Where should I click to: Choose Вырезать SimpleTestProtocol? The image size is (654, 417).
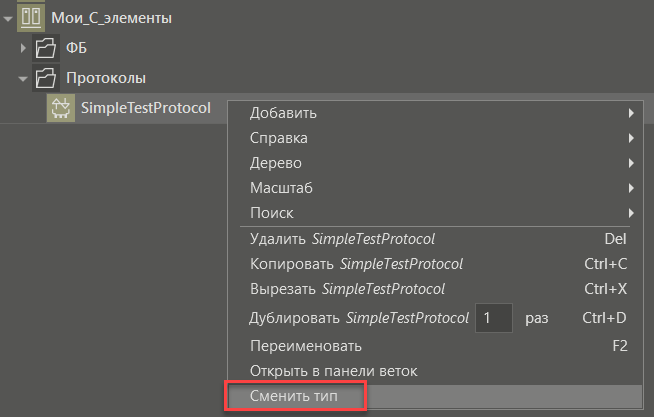click(435, 289)
